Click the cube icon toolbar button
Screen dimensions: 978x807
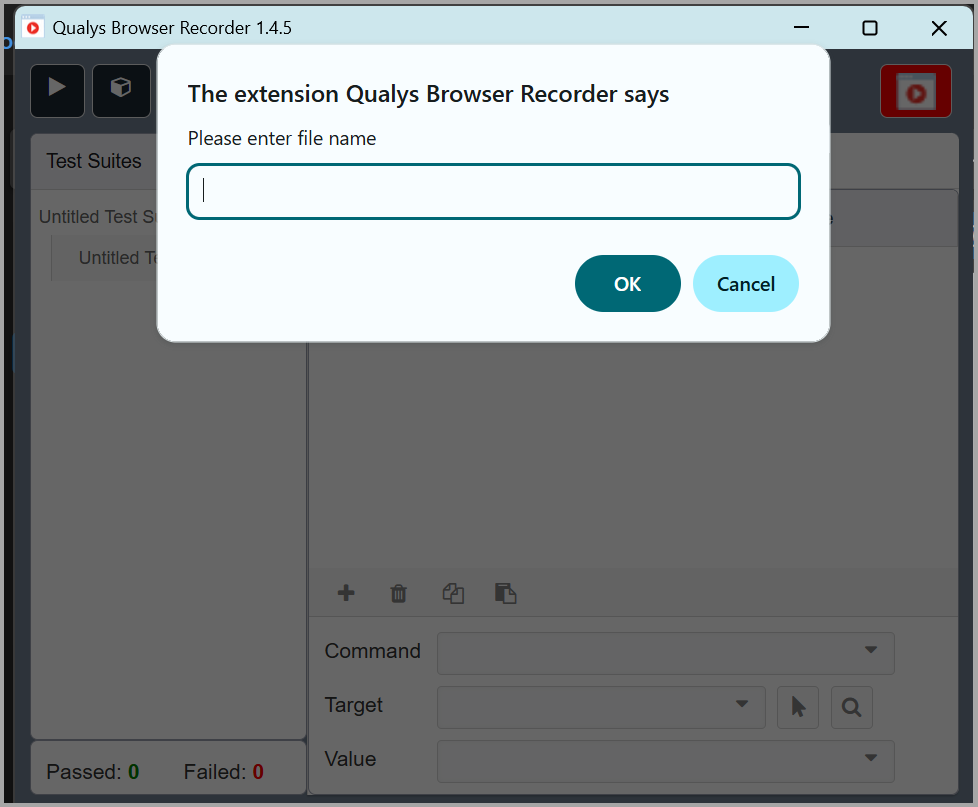pos(121,91)
